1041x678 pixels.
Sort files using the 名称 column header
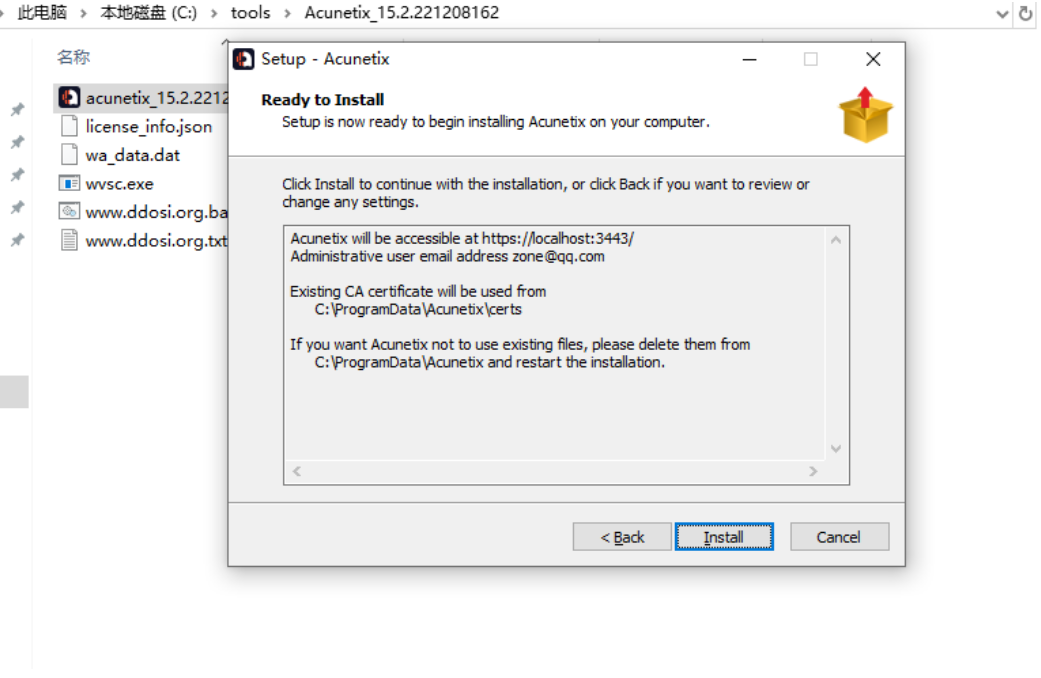(x=73, y=57)
